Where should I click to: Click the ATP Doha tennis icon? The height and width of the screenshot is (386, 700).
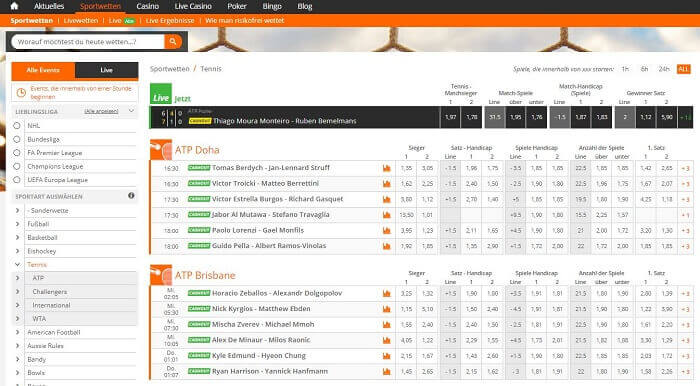161,149
